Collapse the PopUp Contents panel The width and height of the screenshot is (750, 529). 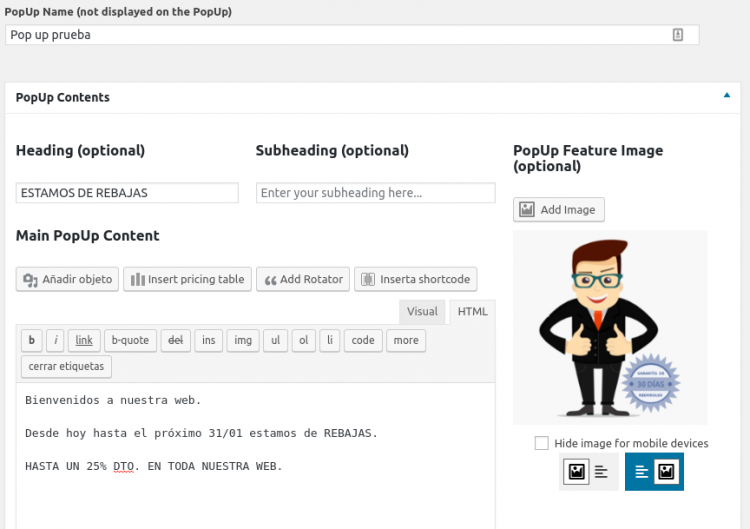point(727,96)
